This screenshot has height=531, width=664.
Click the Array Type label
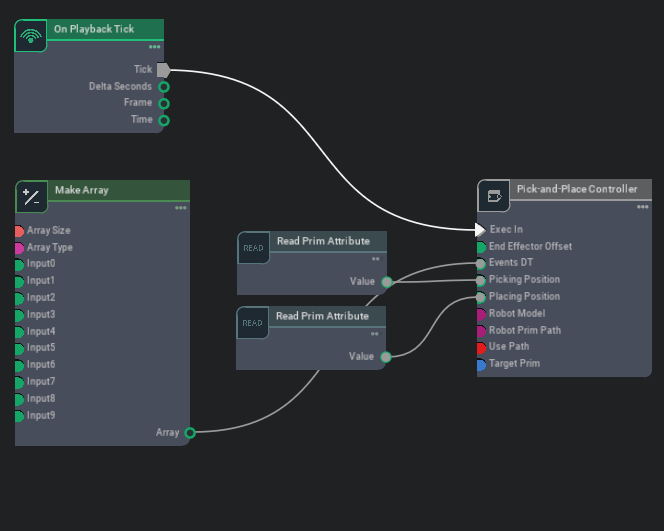pos(50,247)
